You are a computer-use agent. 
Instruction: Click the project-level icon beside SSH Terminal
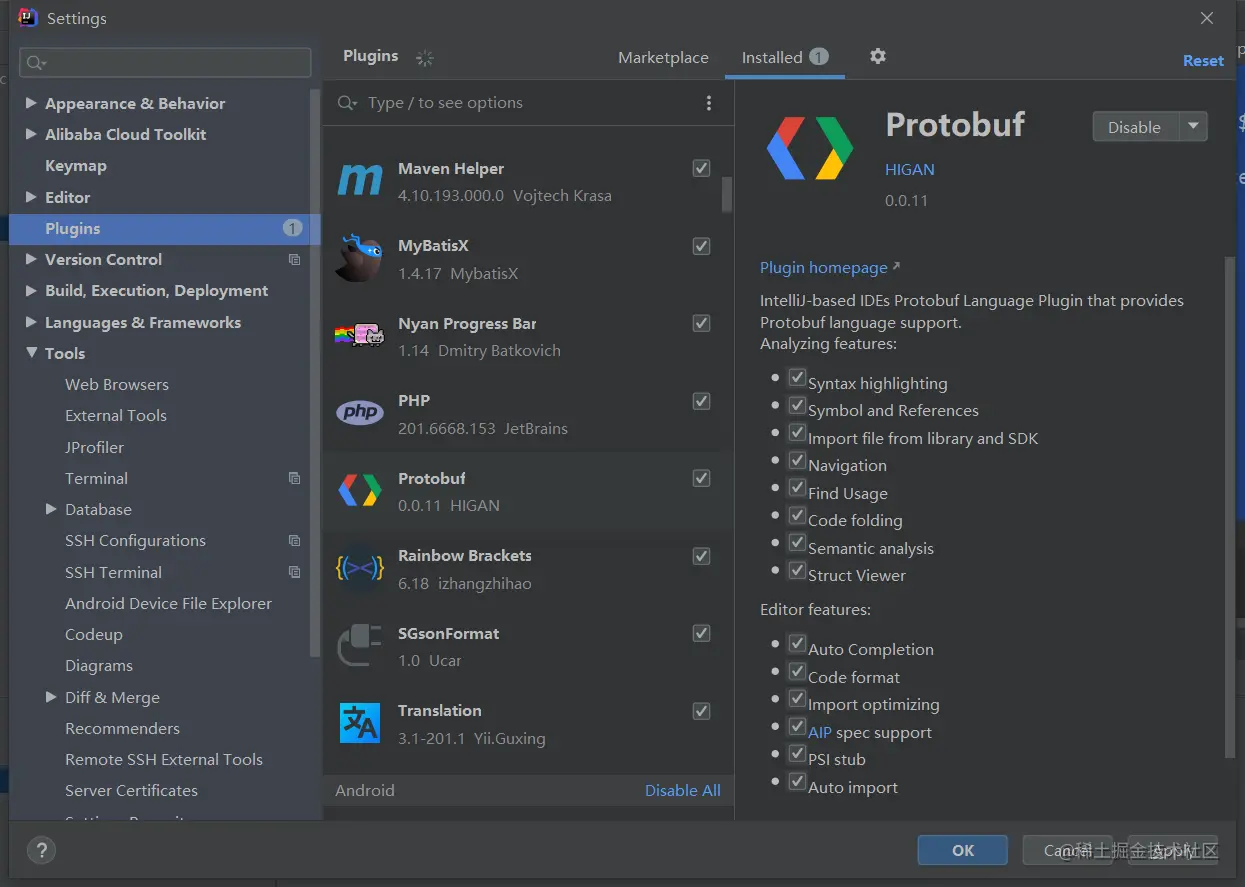point(294,572)
